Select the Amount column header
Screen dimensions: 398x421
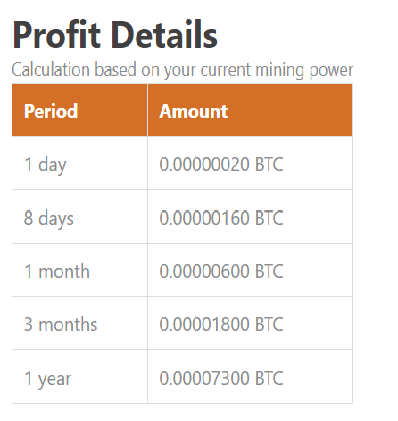click(194, 111)
